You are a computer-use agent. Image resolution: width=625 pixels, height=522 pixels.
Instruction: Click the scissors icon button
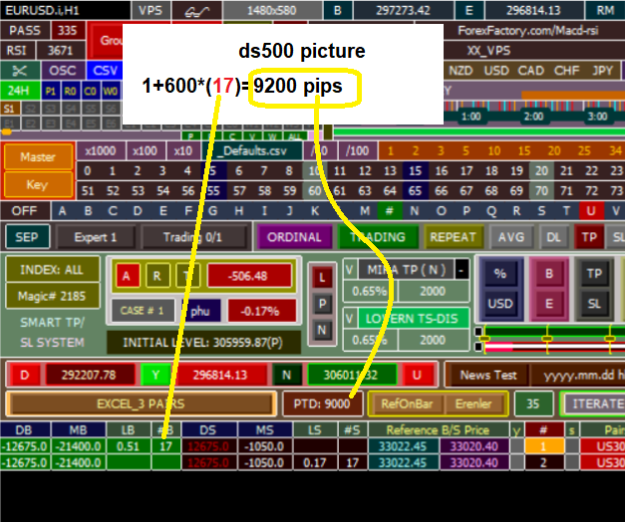20,71
